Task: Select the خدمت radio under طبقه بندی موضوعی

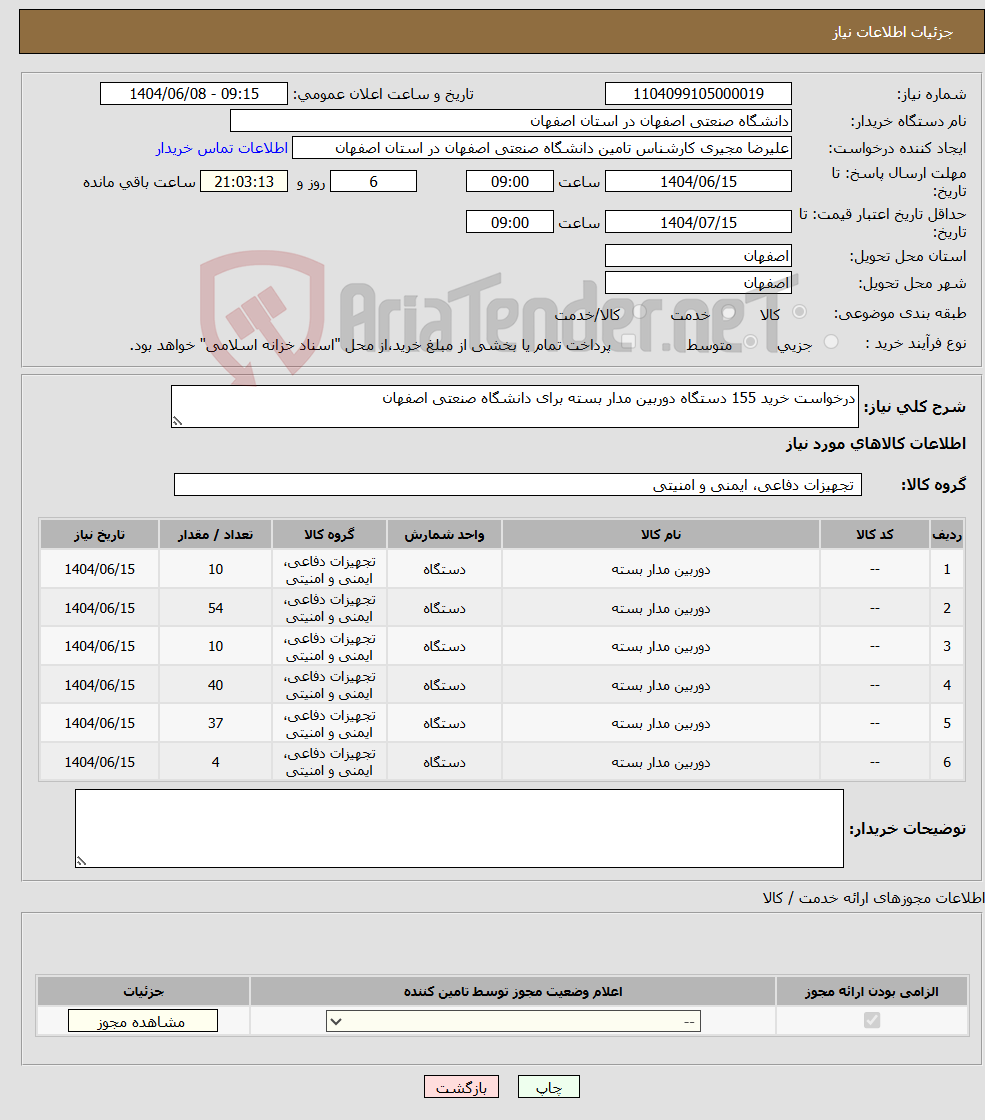Action: (x=727, y=313)
